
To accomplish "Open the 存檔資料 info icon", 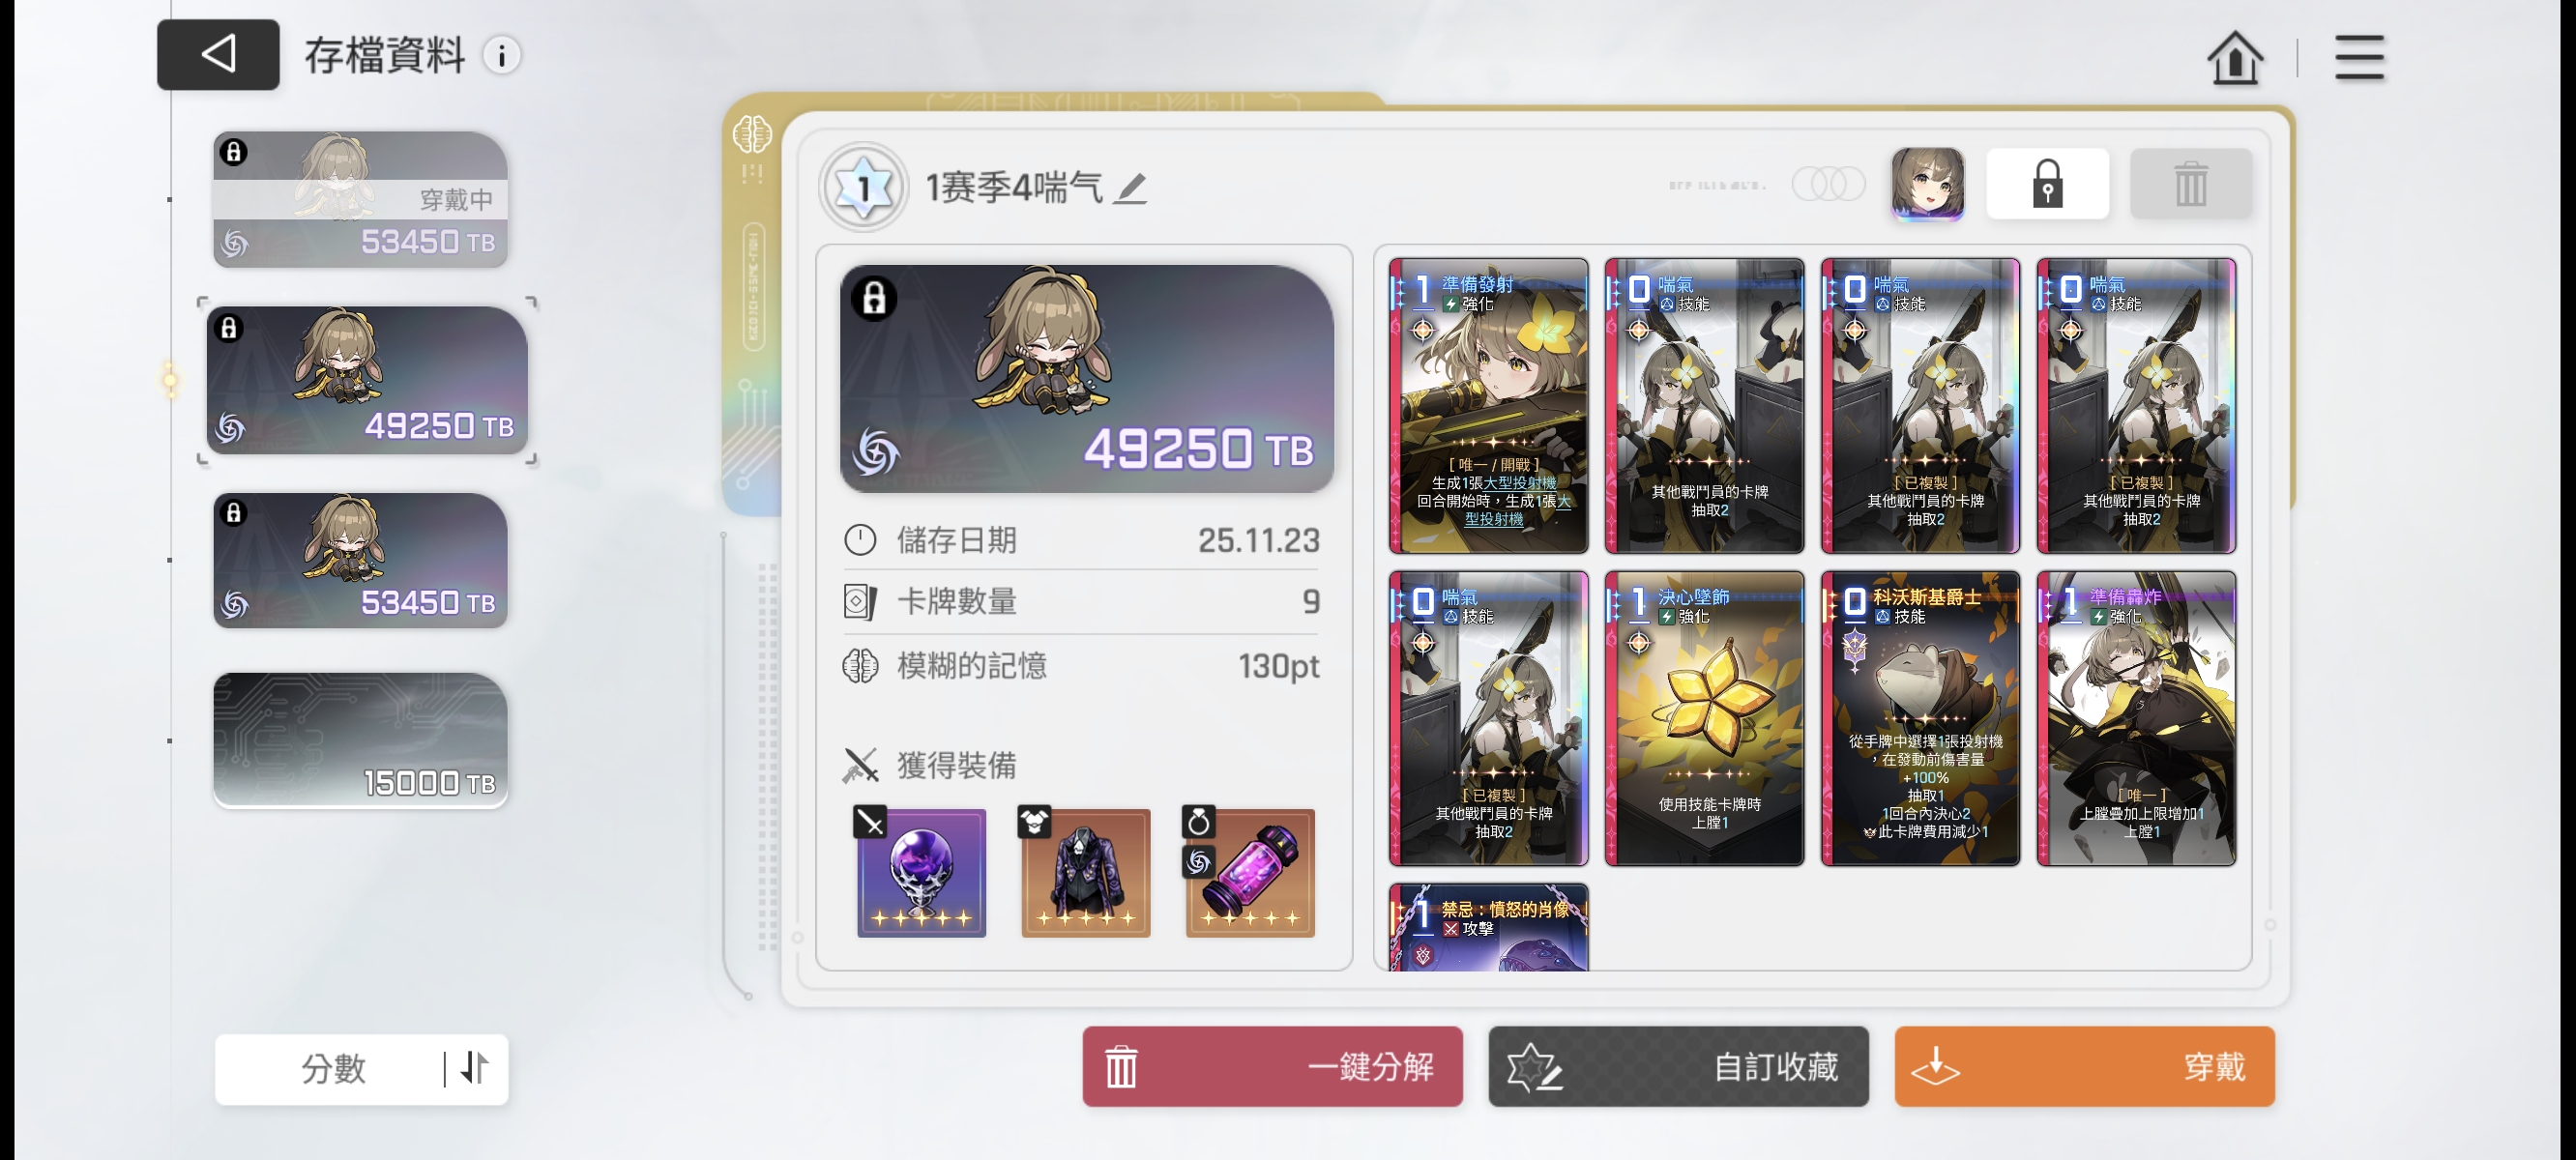I will (502, 55).
